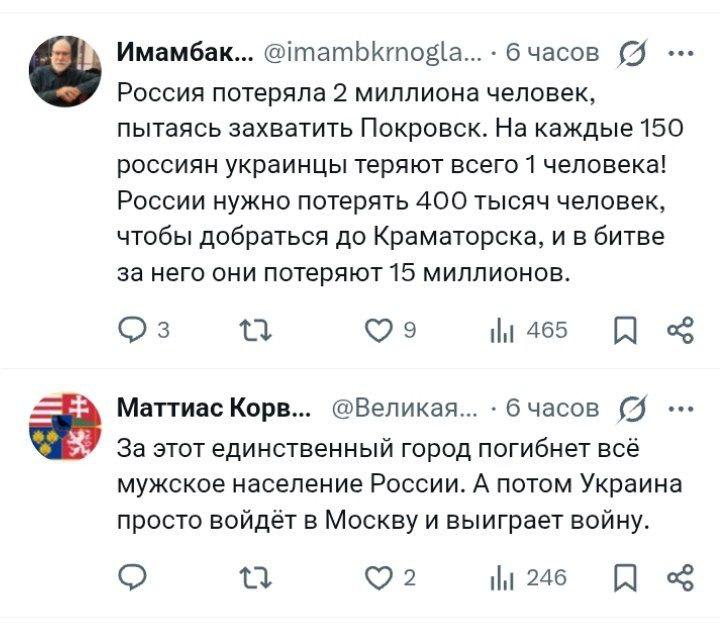View analytics showing 465 views
The image size is (720, 637).
tap(500, 329)
